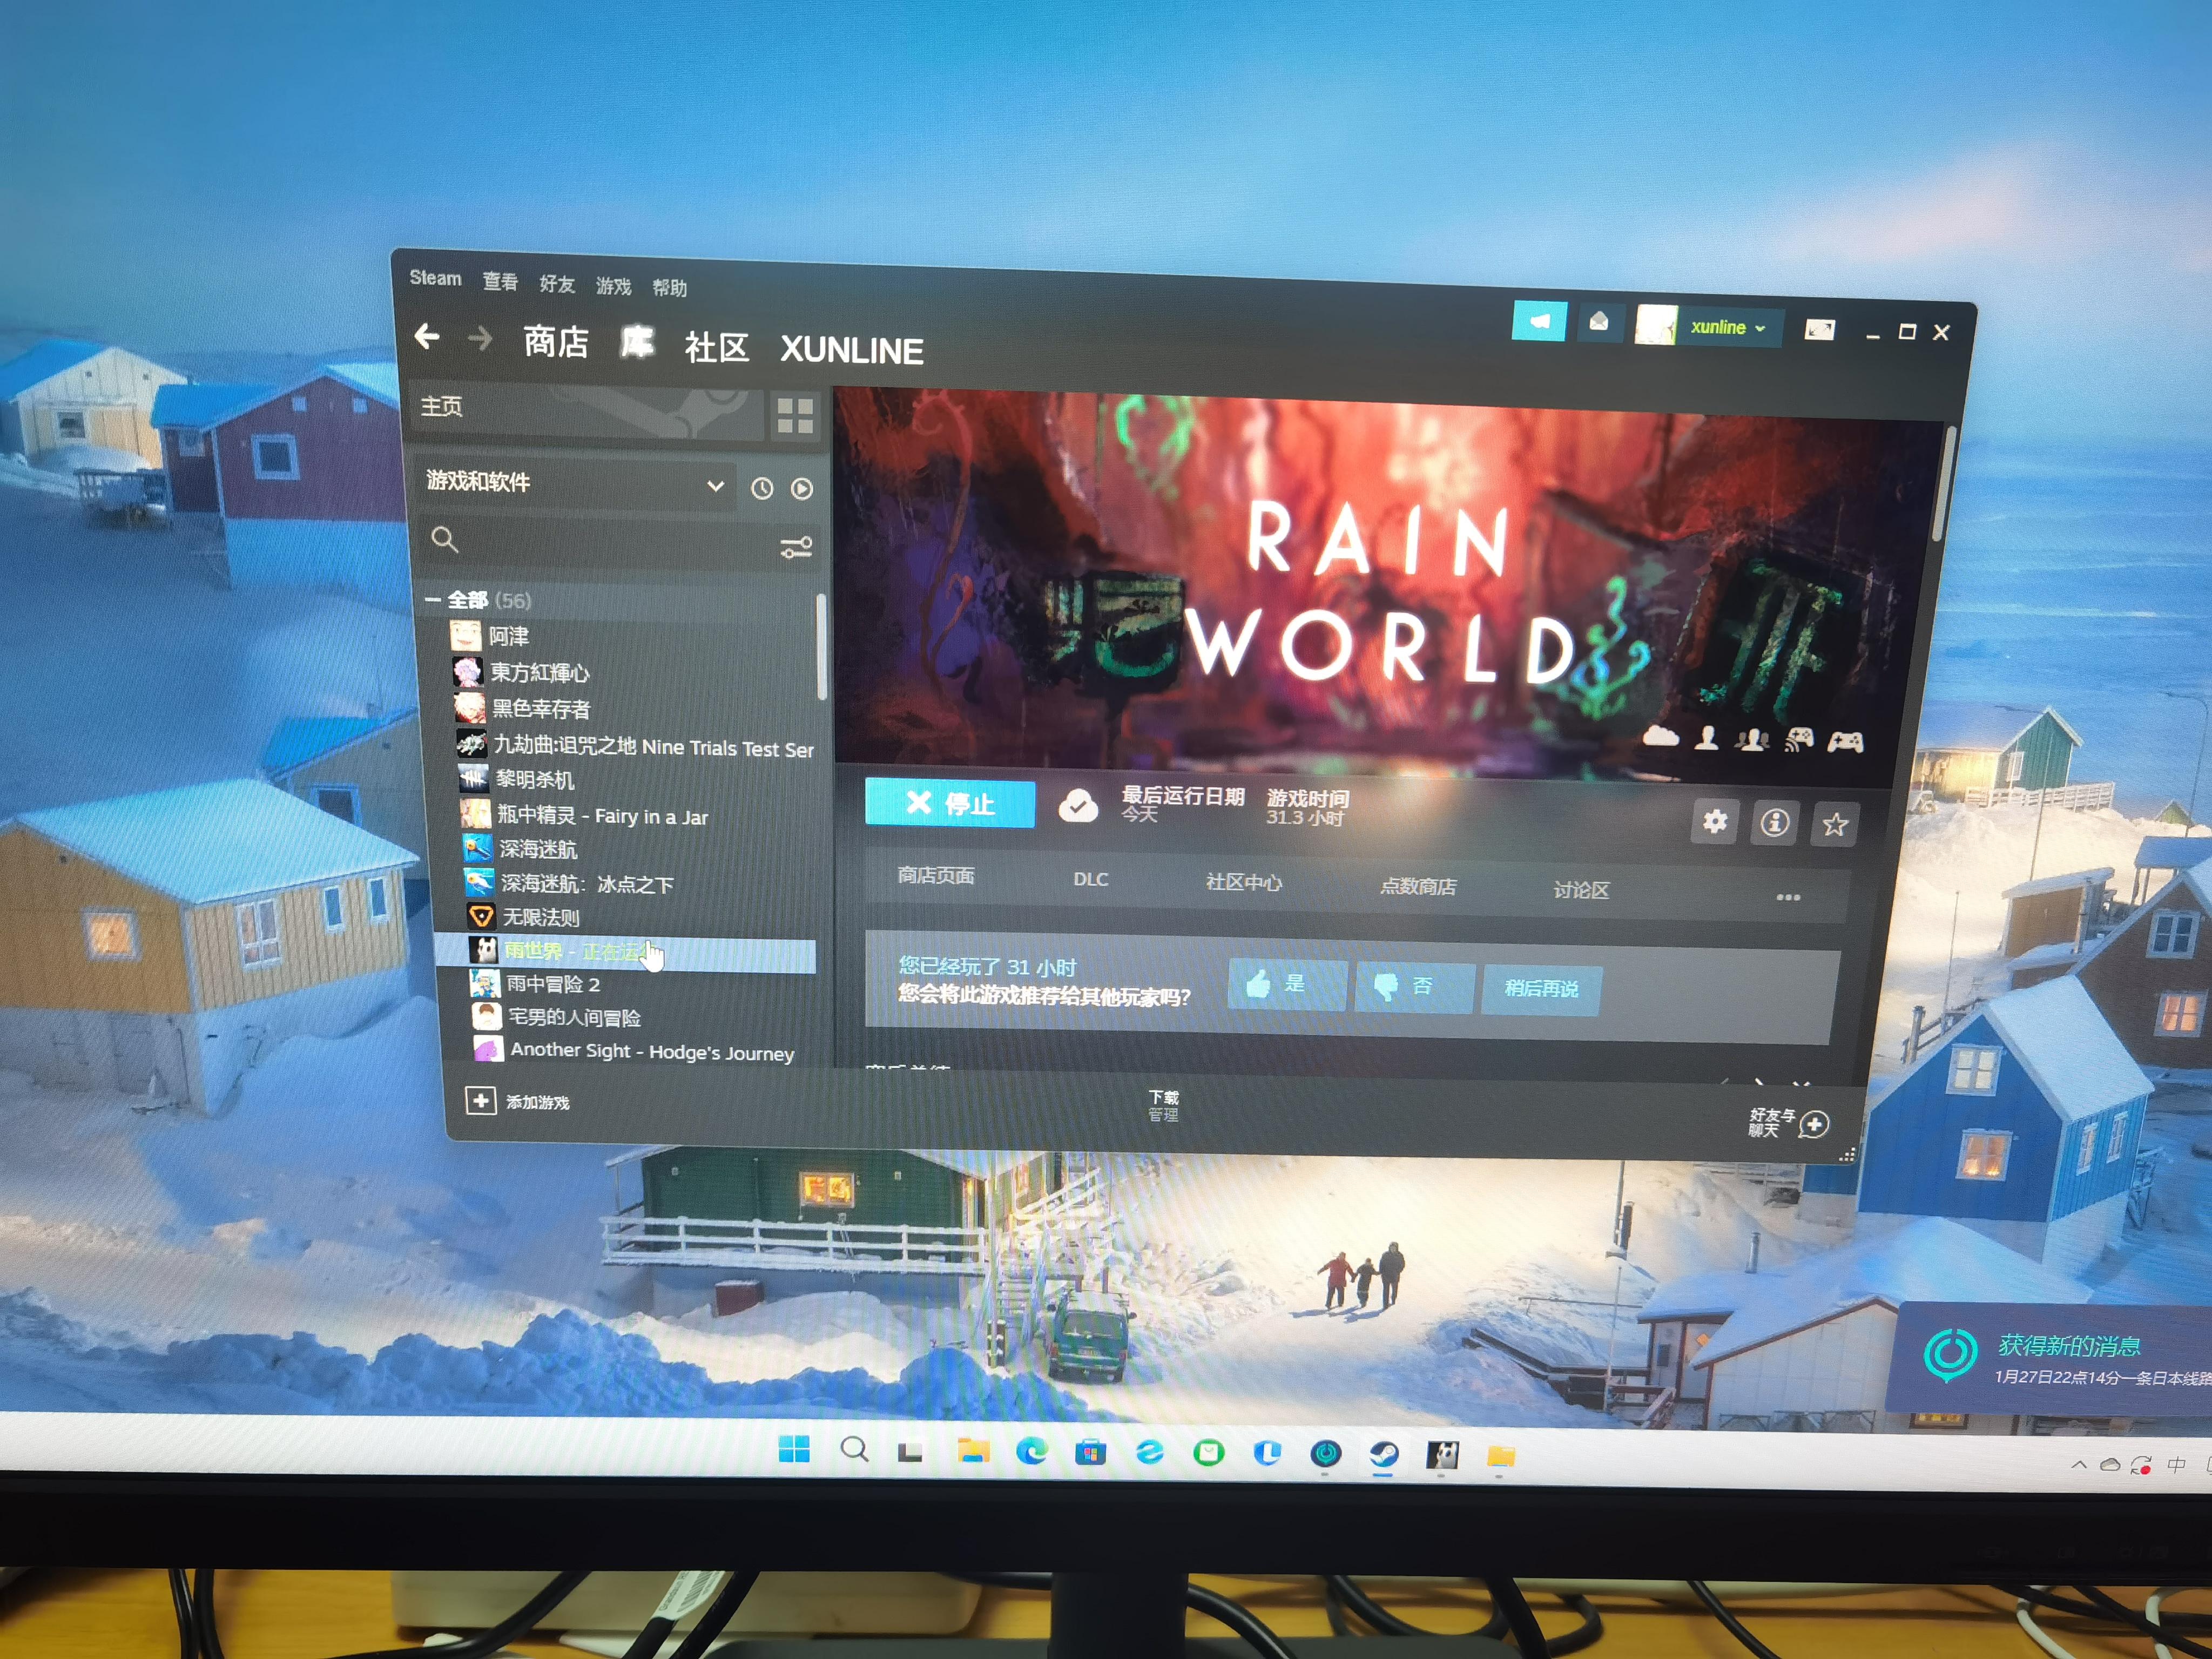The height and width of the screenshot is (1659, 2212).
Task: Click the 稍后再说 button
Action: pos(1541,990)
